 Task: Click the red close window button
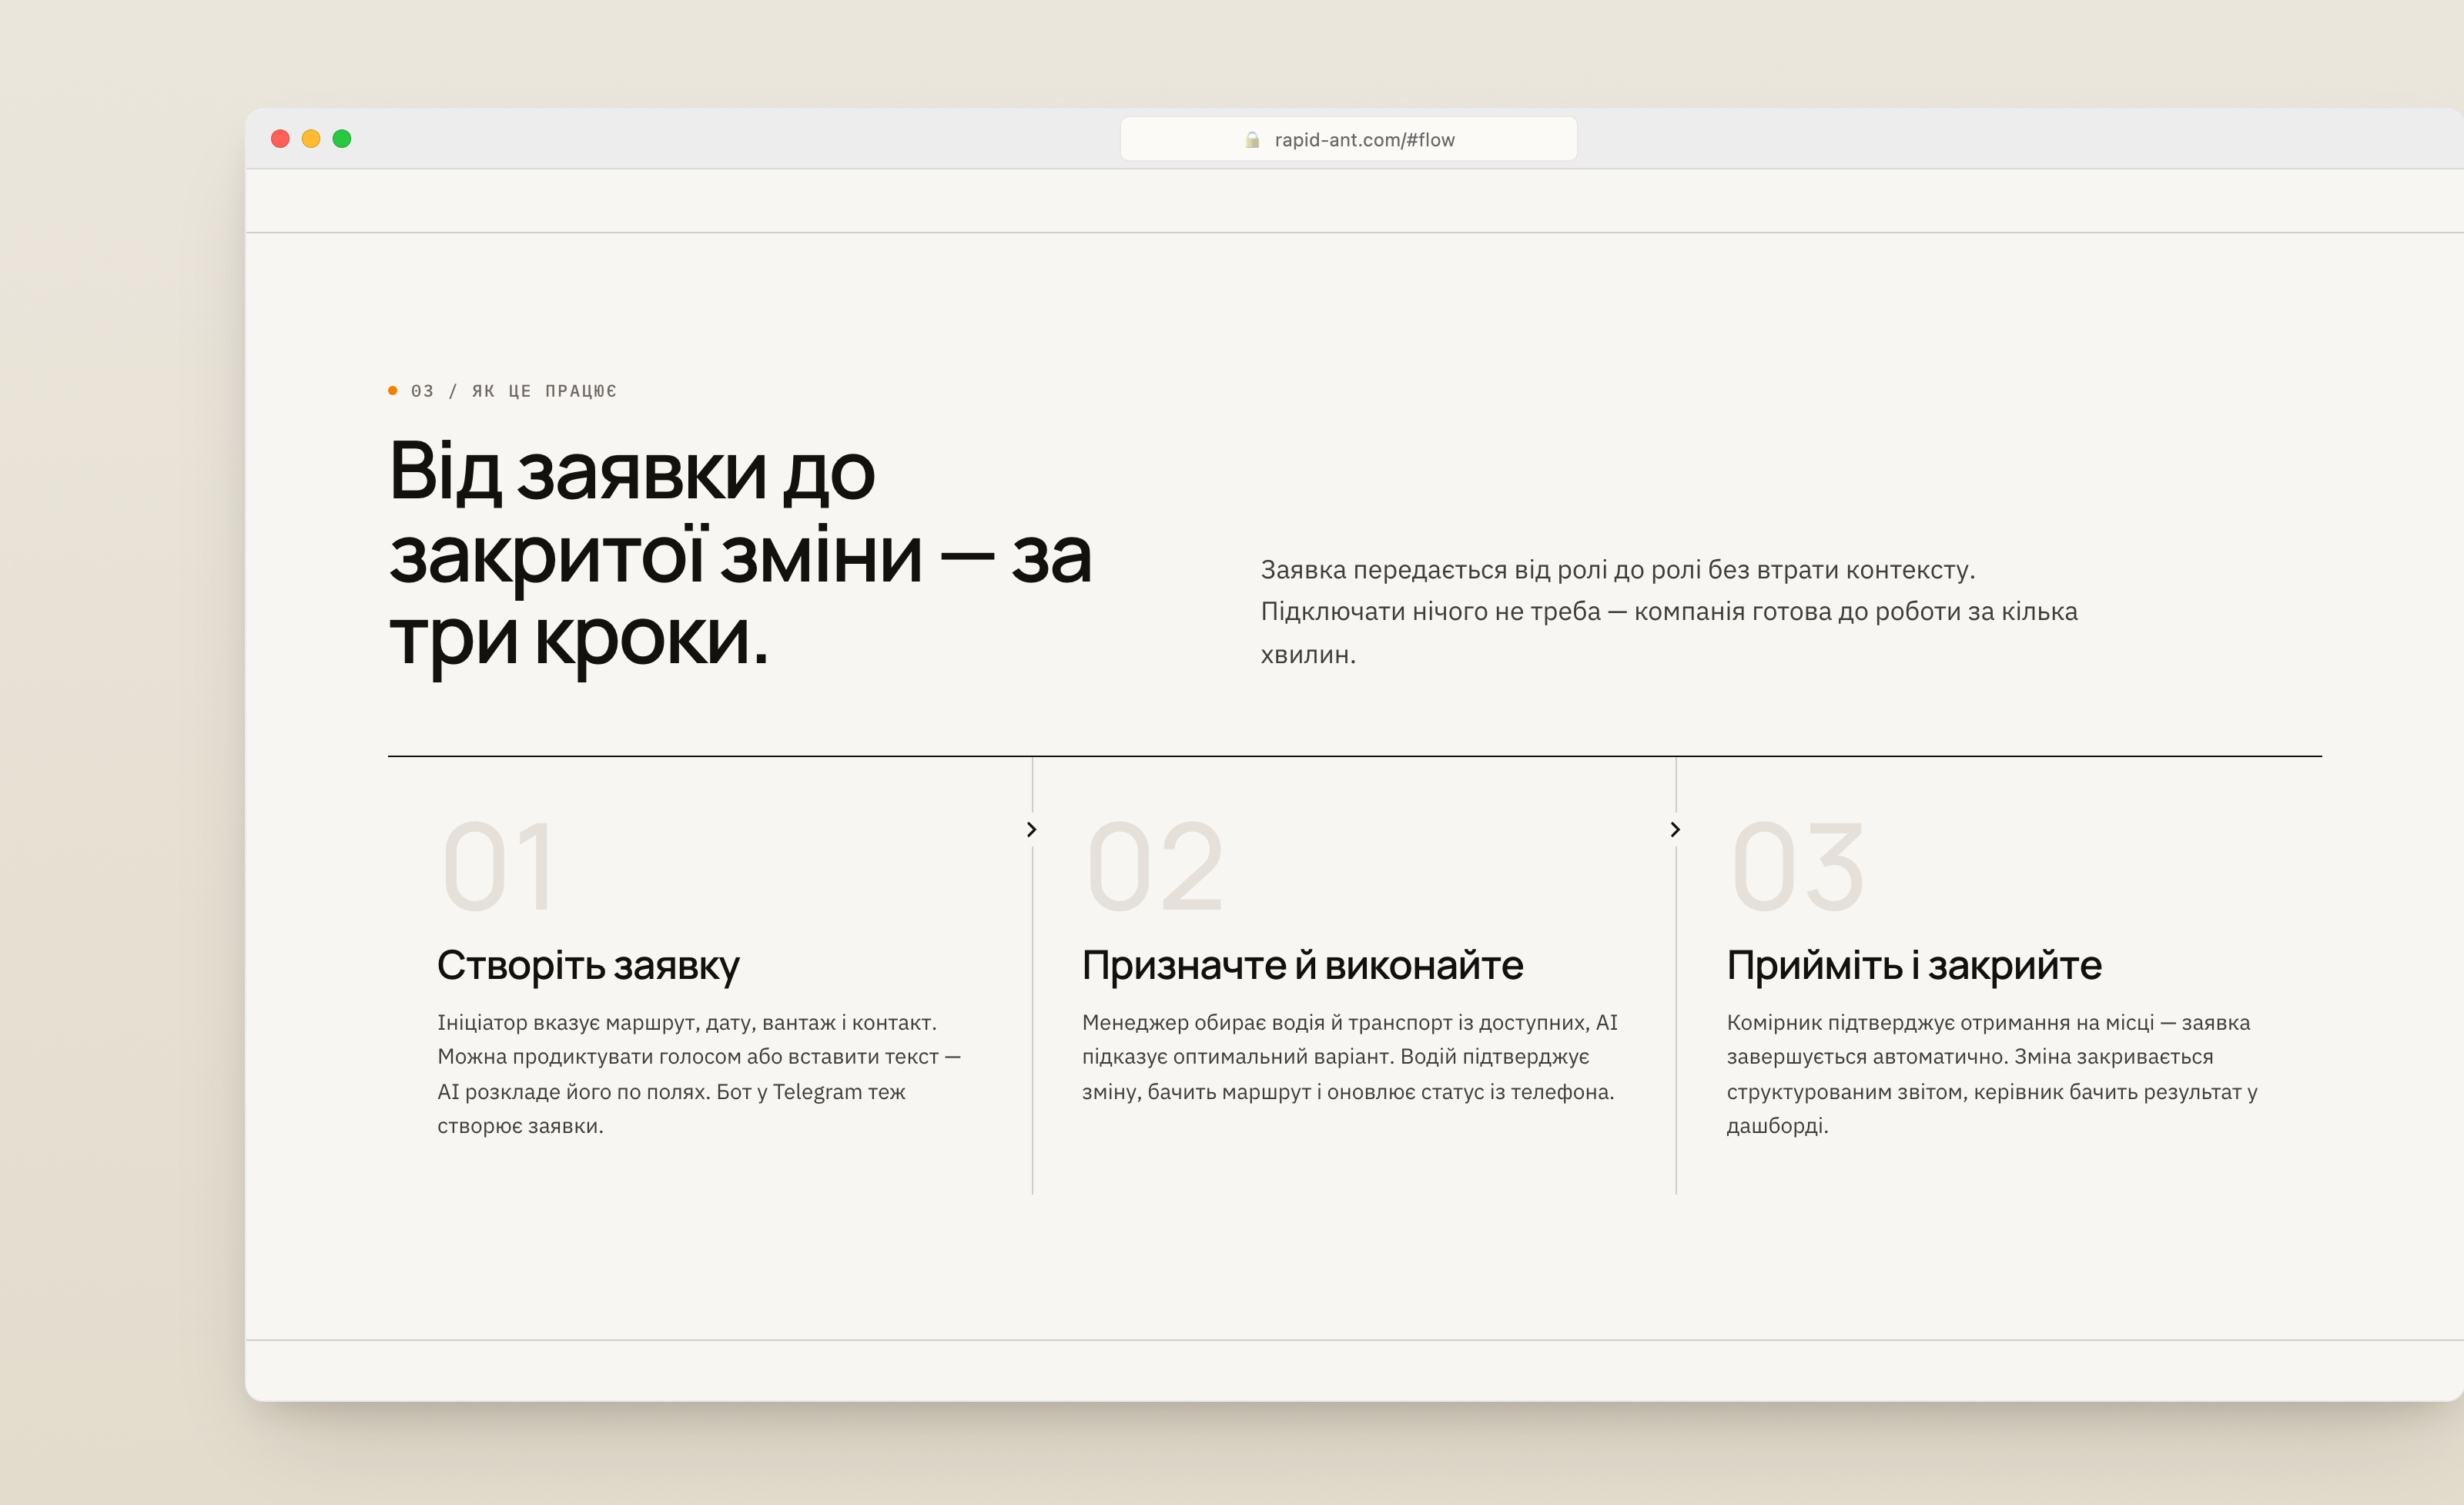click(x=280, y=139)
